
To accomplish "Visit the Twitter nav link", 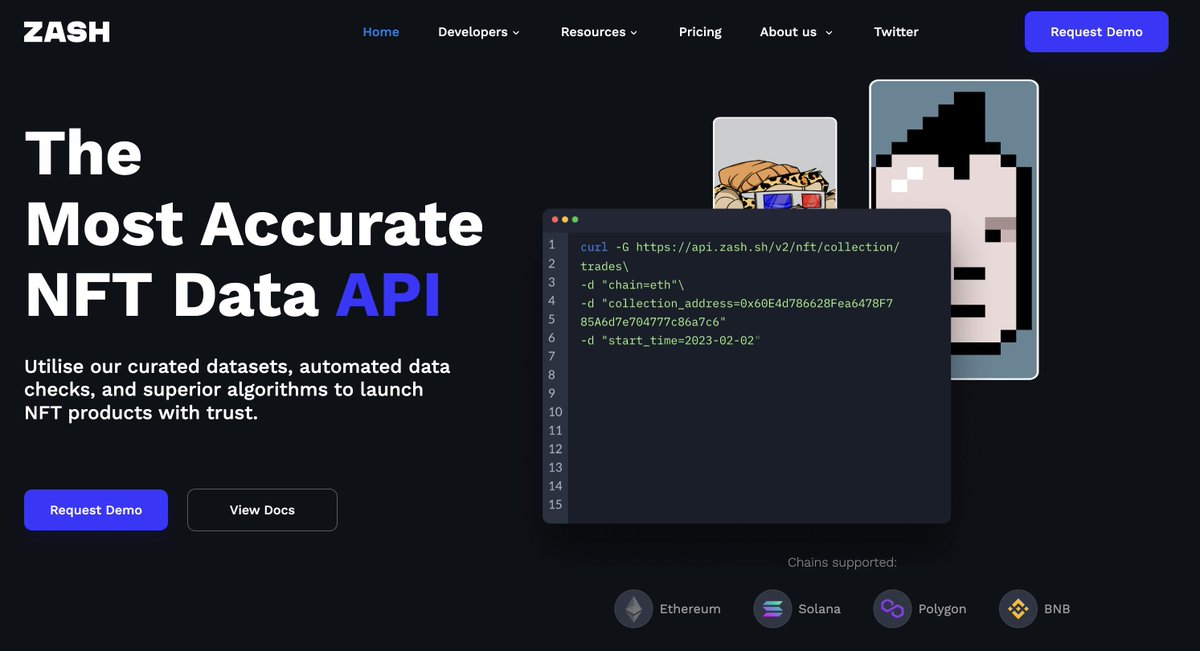I will [896, 32].
